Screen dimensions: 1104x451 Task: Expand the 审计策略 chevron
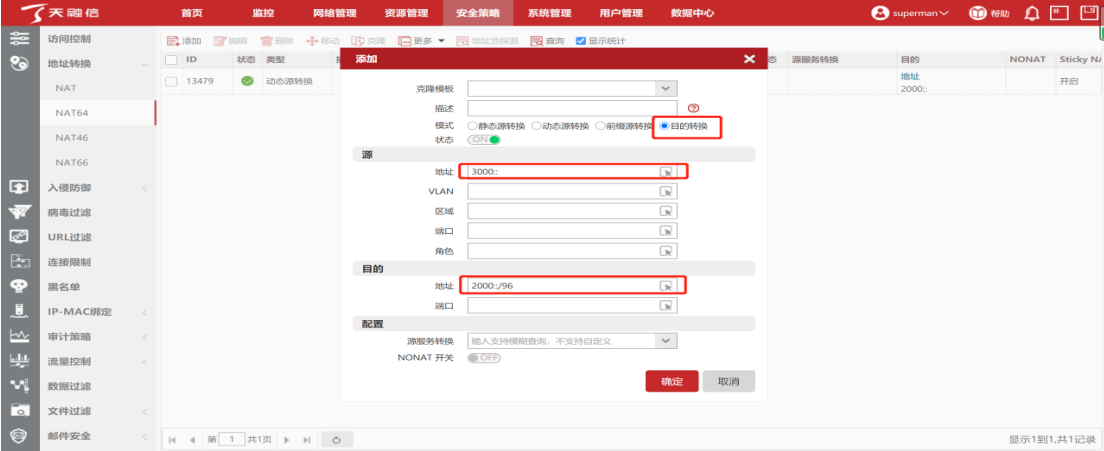(x=144, y=337)
